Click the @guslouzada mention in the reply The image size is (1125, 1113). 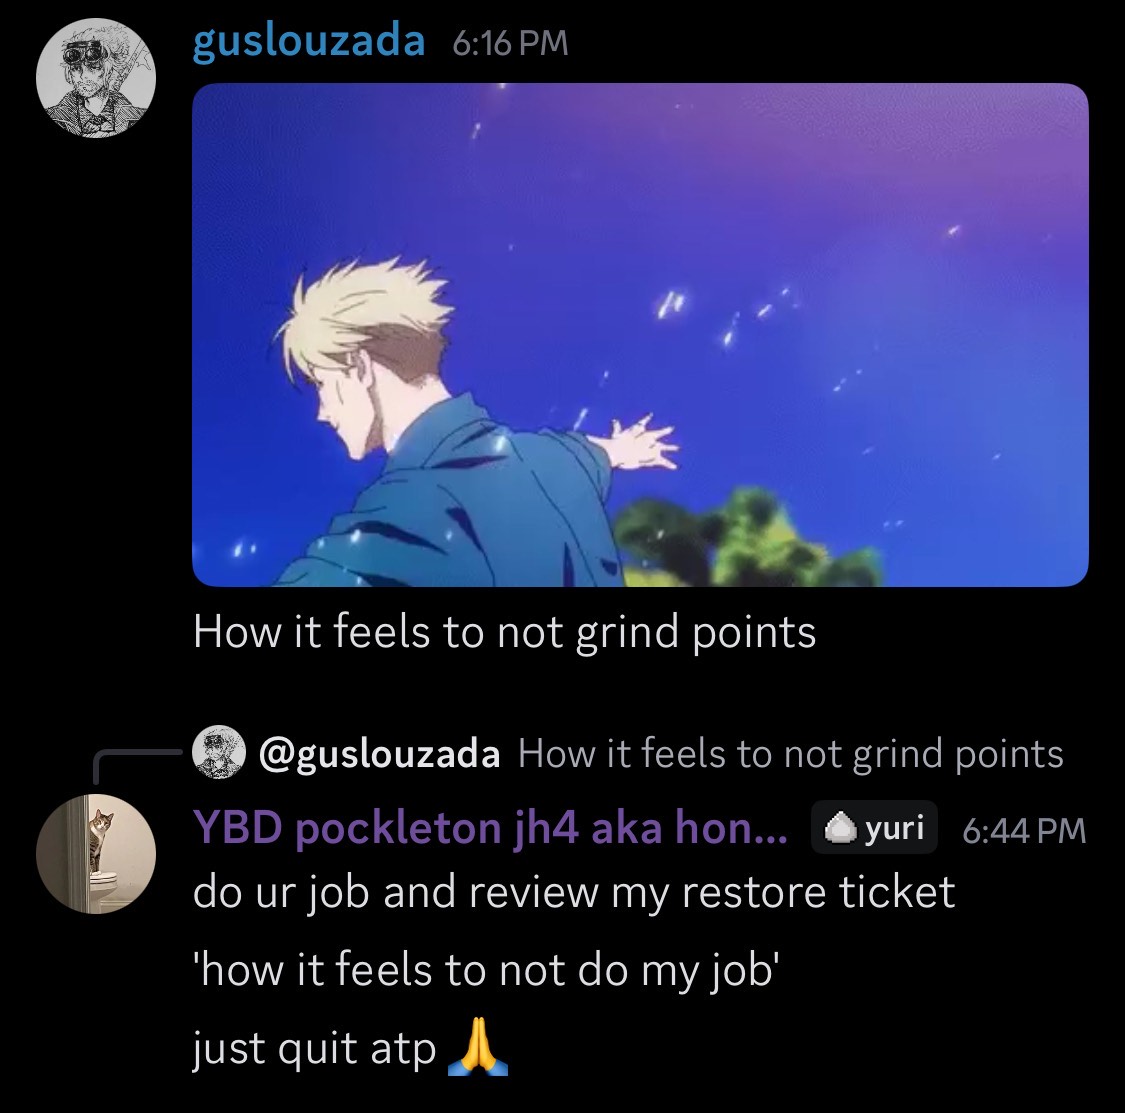pos(379,753)
